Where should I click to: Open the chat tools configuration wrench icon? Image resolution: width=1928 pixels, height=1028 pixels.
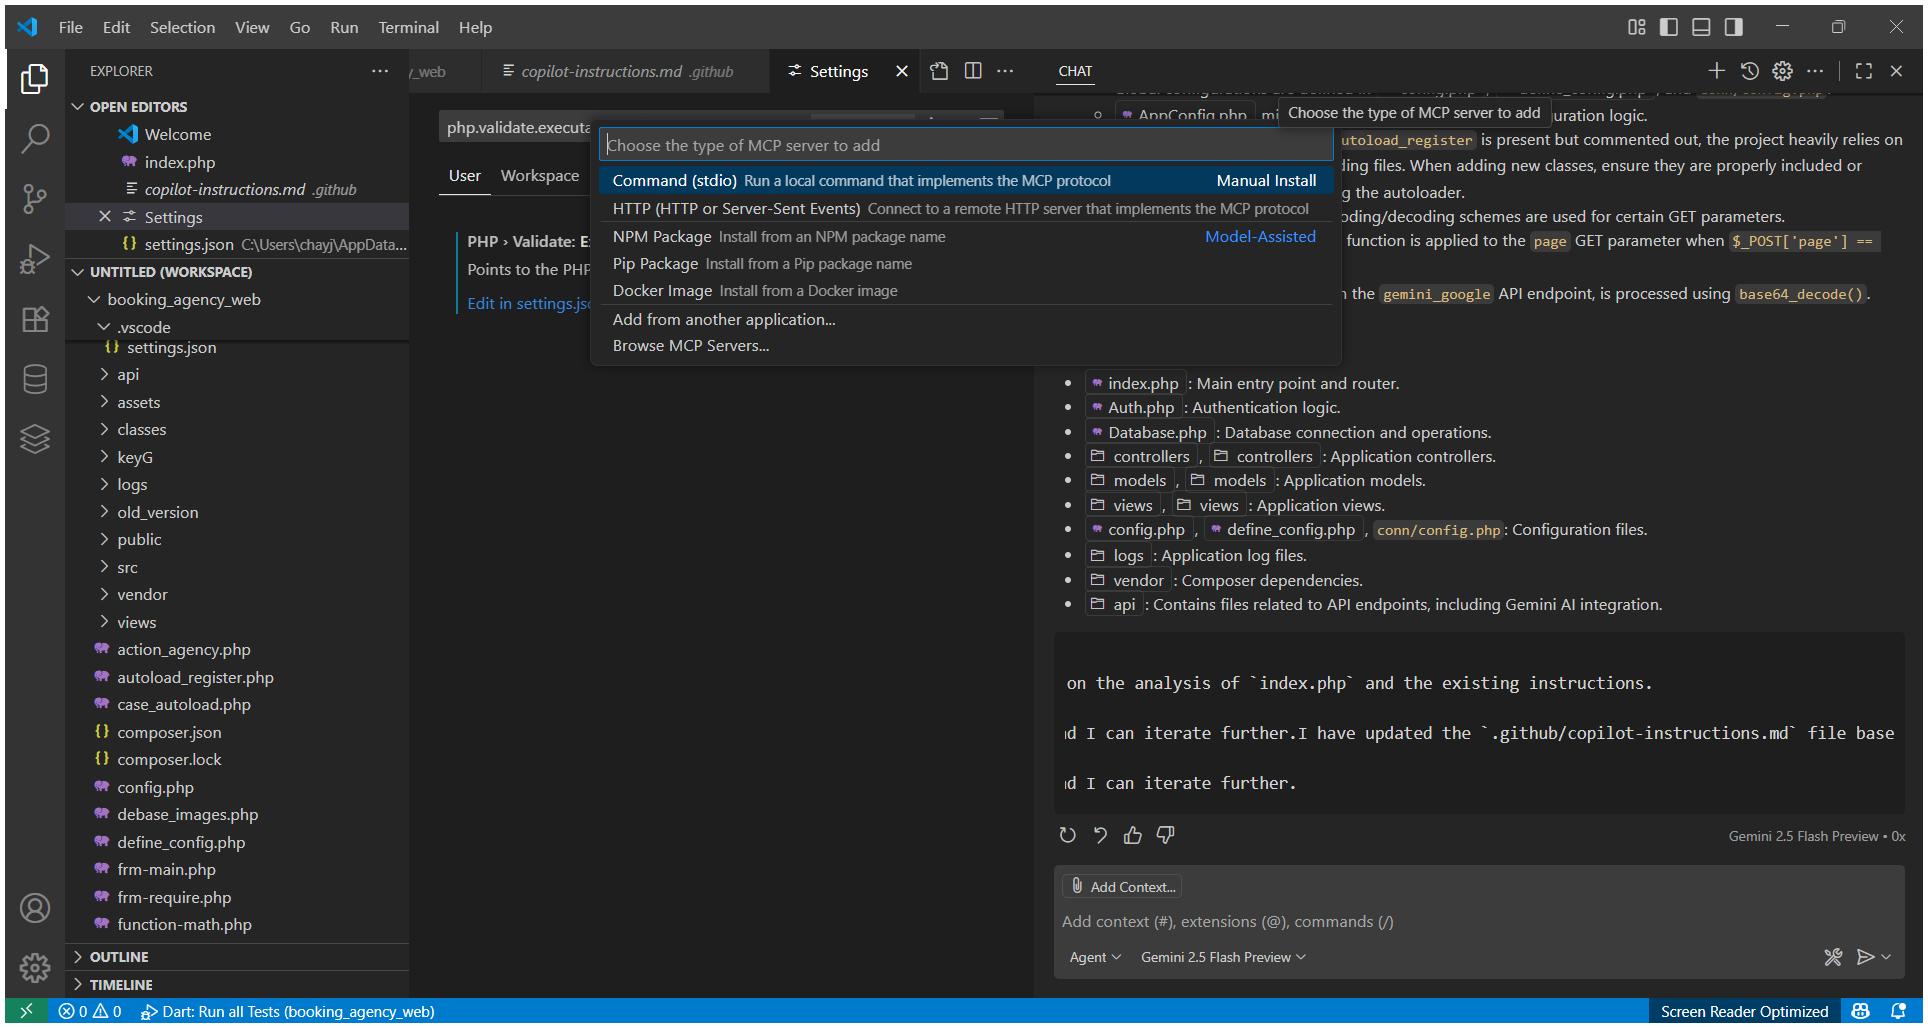pos(1834,957)
